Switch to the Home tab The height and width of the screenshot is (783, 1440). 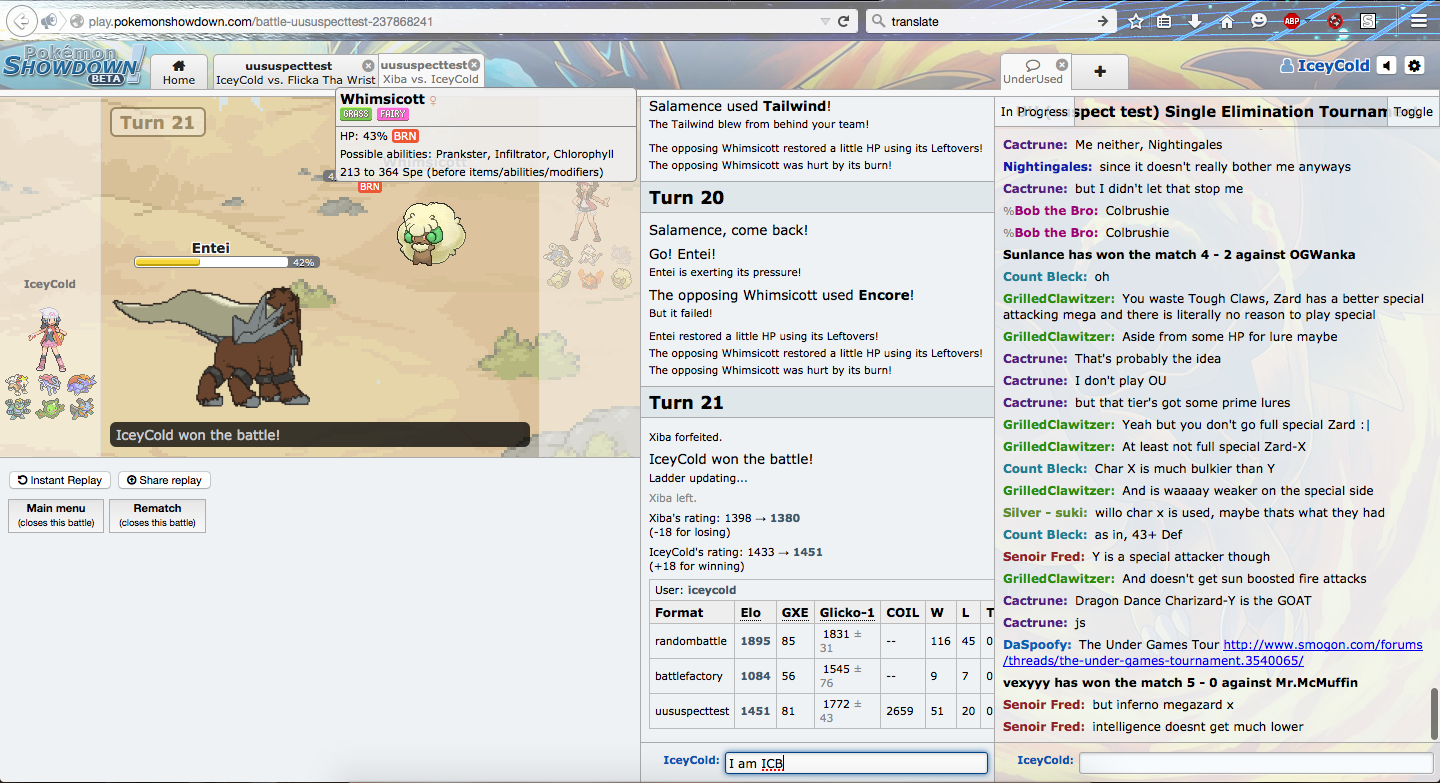(x=179, y=72)
